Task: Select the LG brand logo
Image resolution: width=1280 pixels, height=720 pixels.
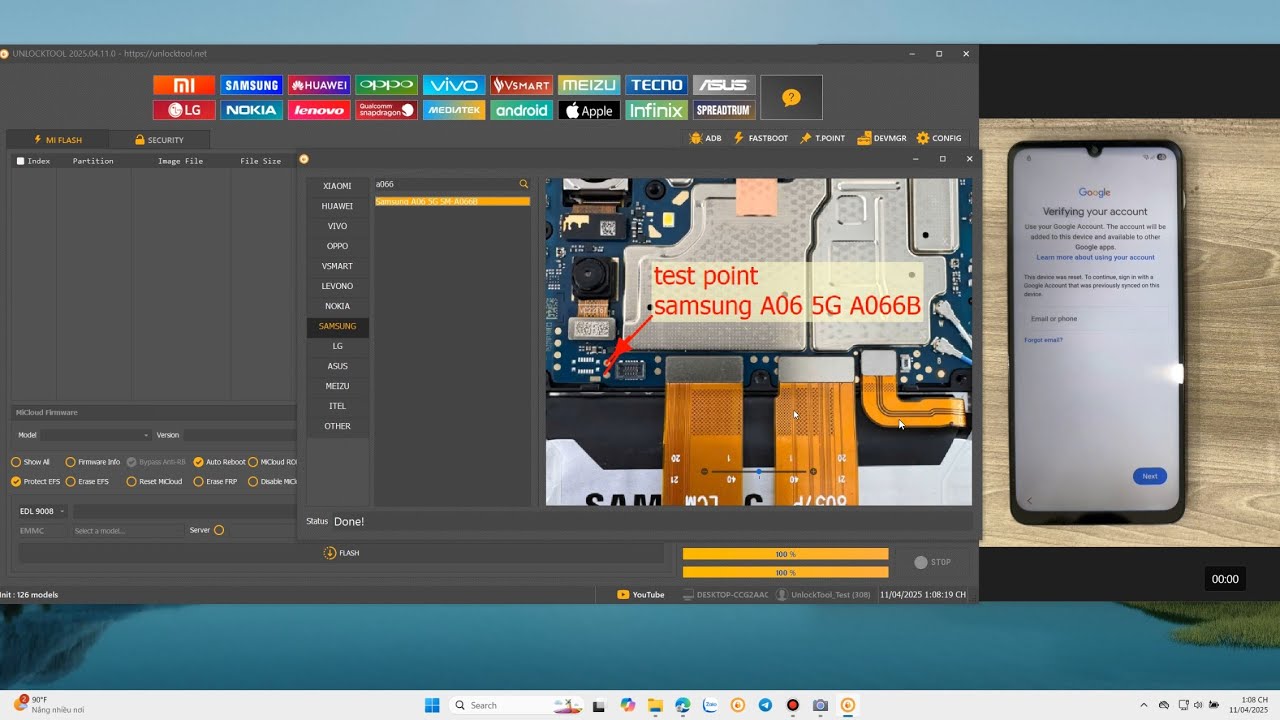Action: coord(184,110)
